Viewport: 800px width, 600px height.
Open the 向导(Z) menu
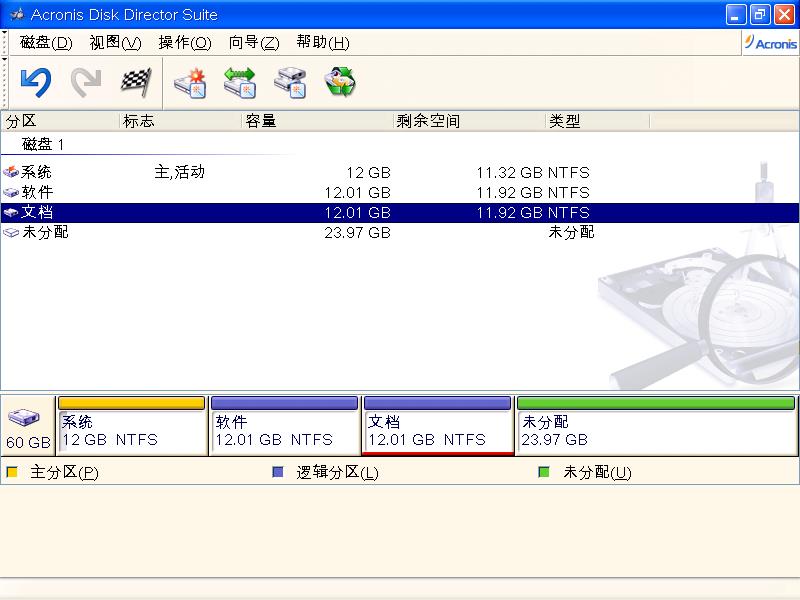(254, 42)
